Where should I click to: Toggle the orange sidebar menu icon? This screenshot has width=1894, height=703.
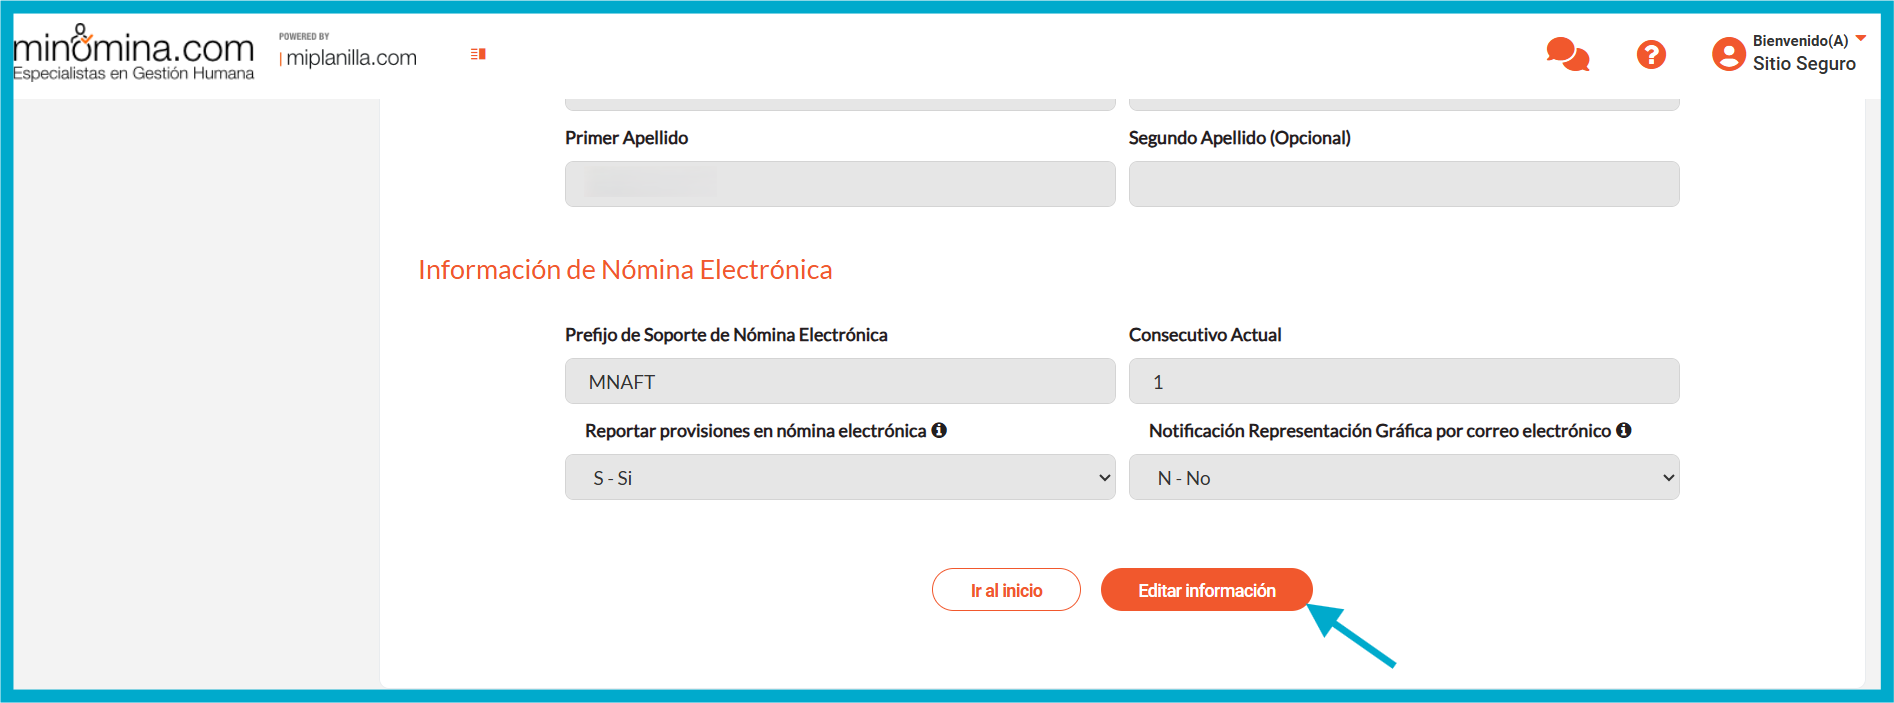click(478, 54)
